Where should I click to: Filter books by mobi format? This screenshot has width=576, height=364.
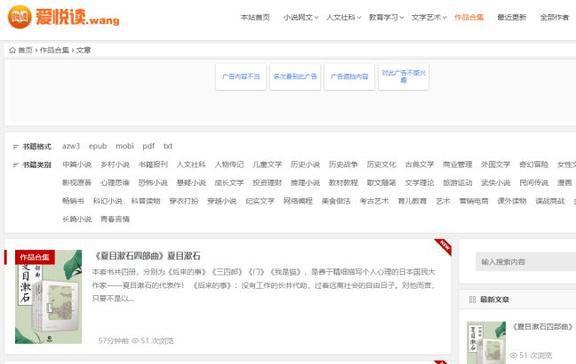click(125, 146)
